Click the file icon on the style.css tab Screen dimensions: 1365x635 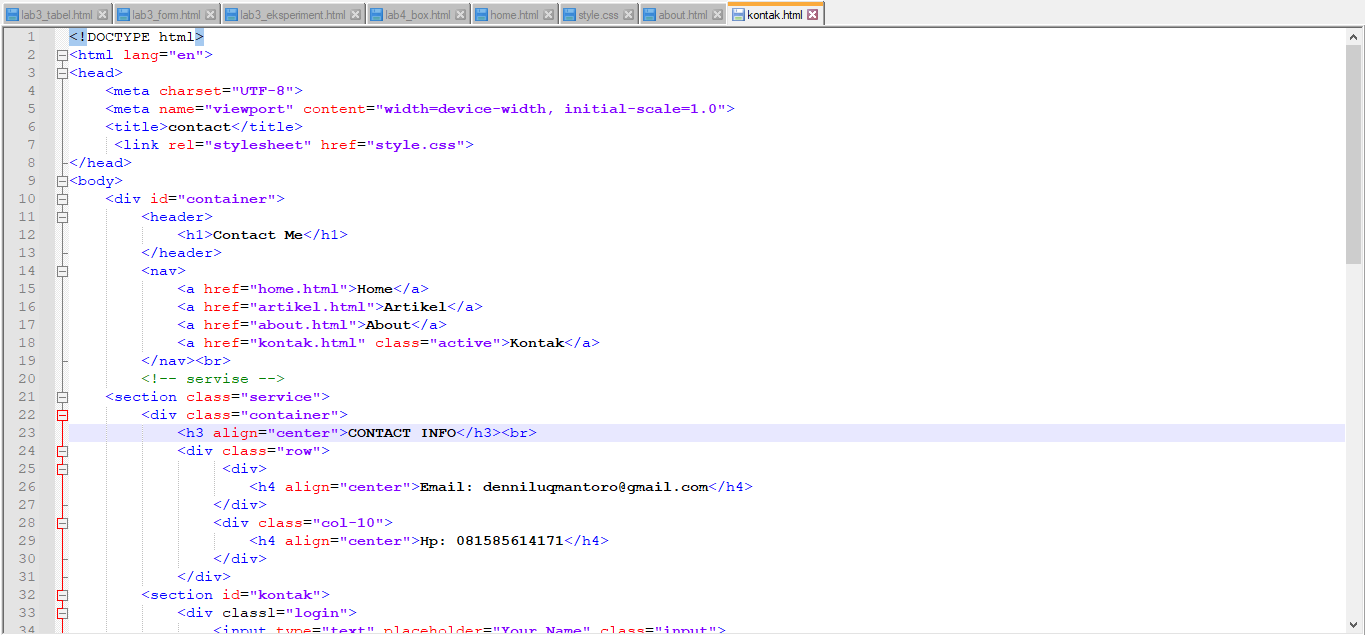[x=568, y=14]
